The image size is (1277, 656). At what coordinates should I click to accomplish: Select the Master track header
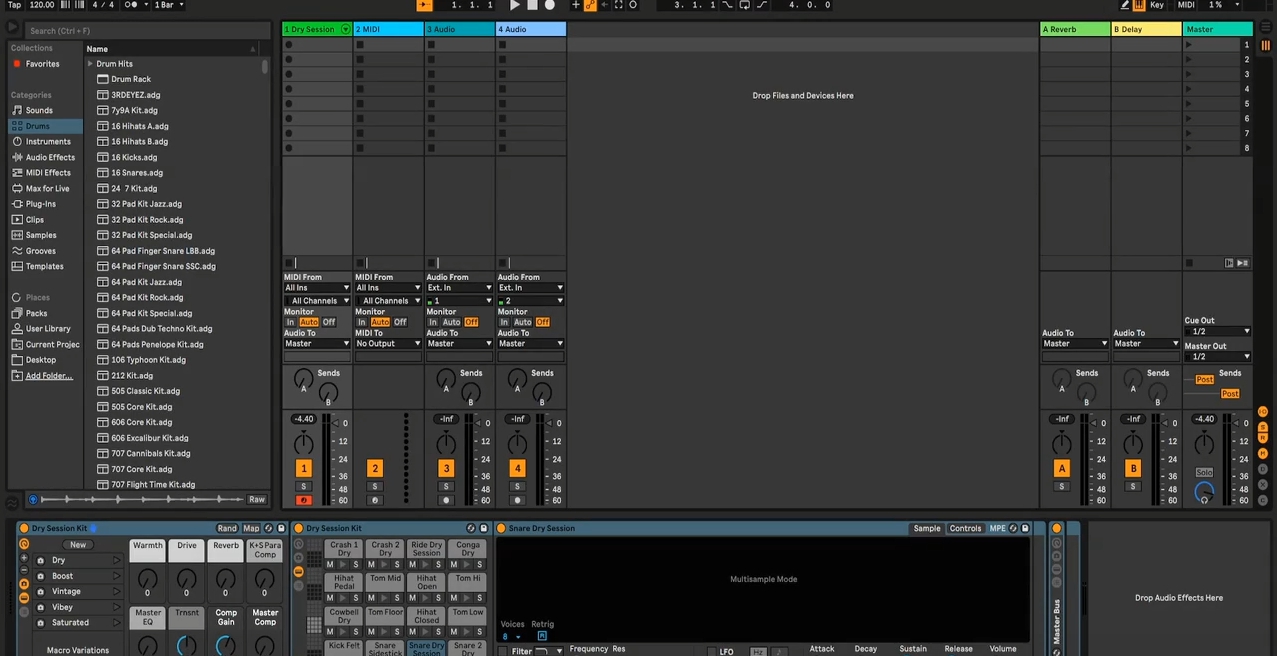1217,30
